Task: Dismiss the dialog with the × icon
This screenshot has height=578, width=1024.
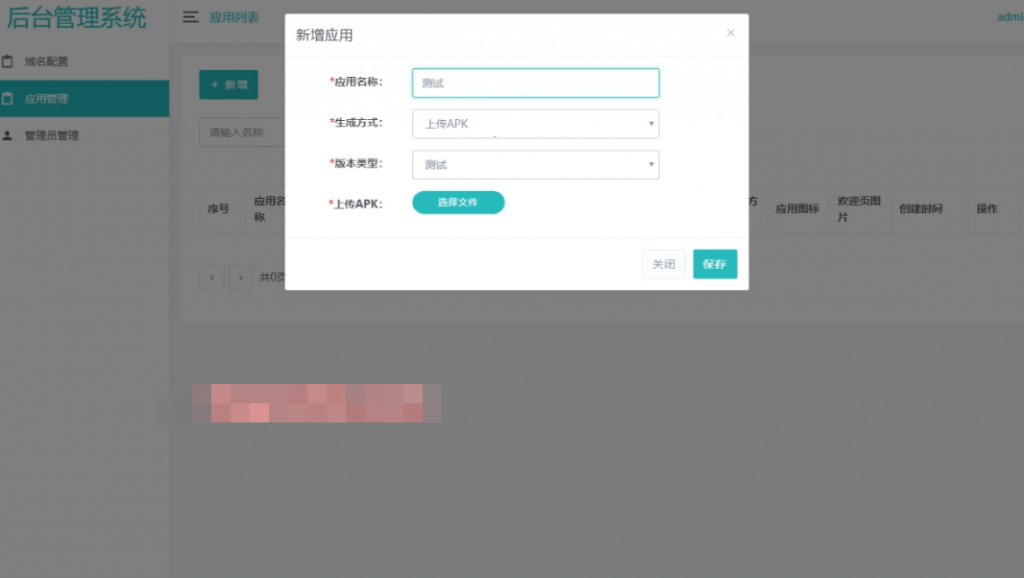Action: click(731, 32)
